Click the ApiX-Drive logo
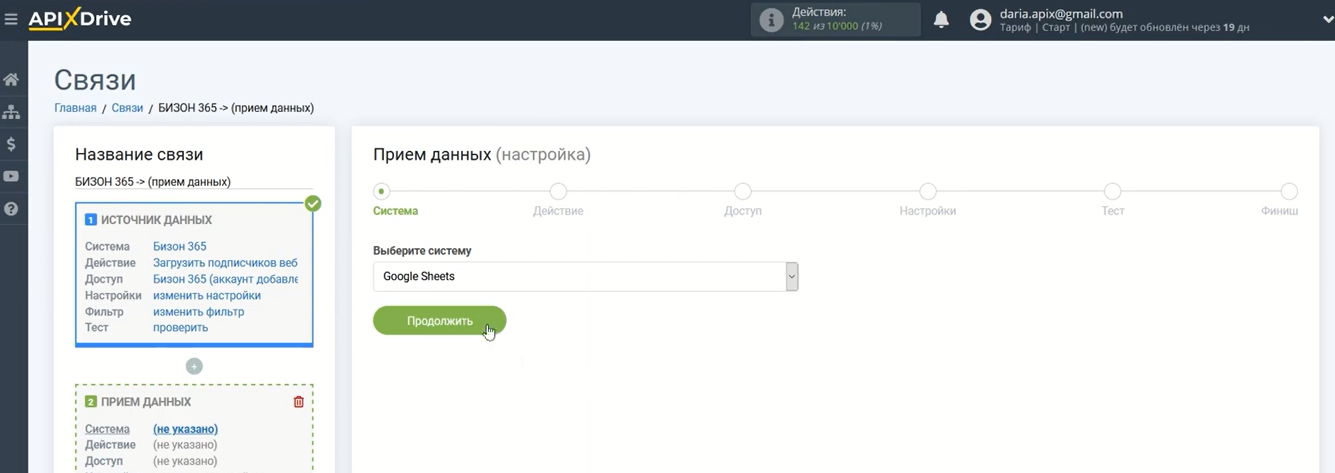 (80, 19)
